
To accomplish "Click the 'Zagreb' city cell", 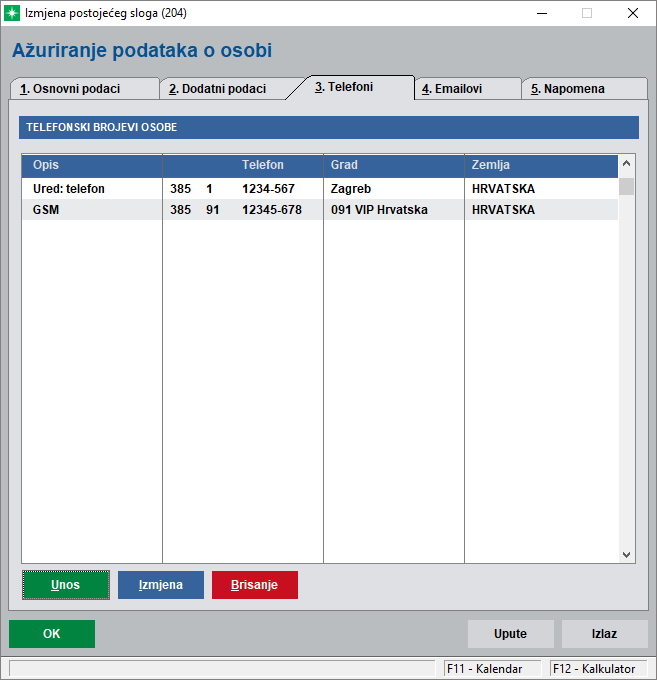I will (351, 189).
